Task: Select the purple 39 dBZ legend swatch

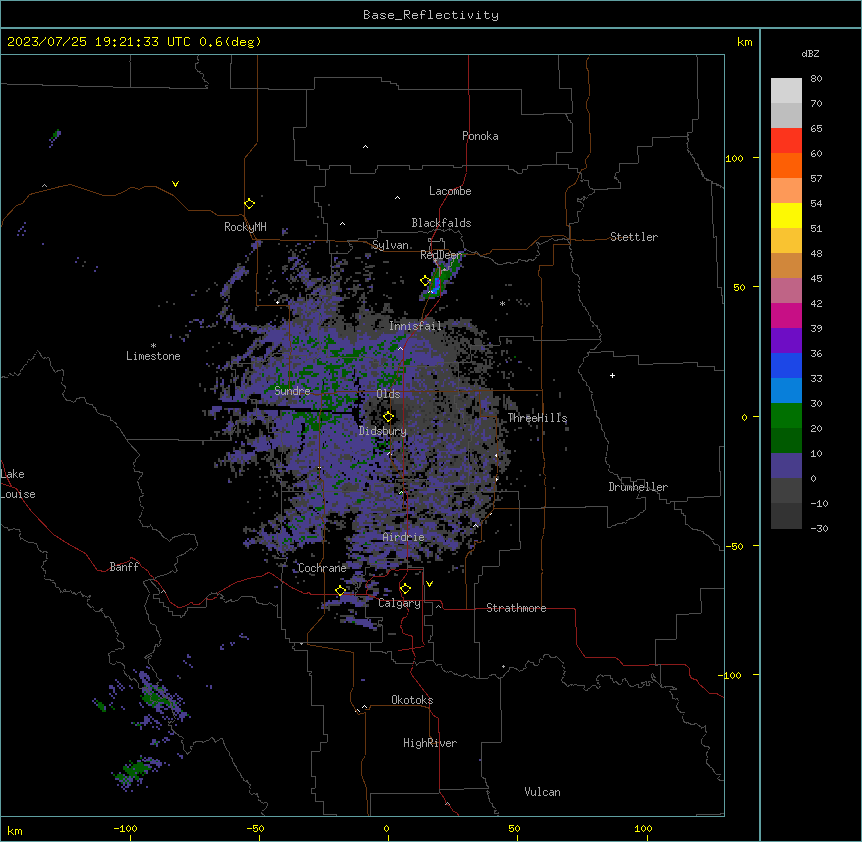Action: pos(786,340)
